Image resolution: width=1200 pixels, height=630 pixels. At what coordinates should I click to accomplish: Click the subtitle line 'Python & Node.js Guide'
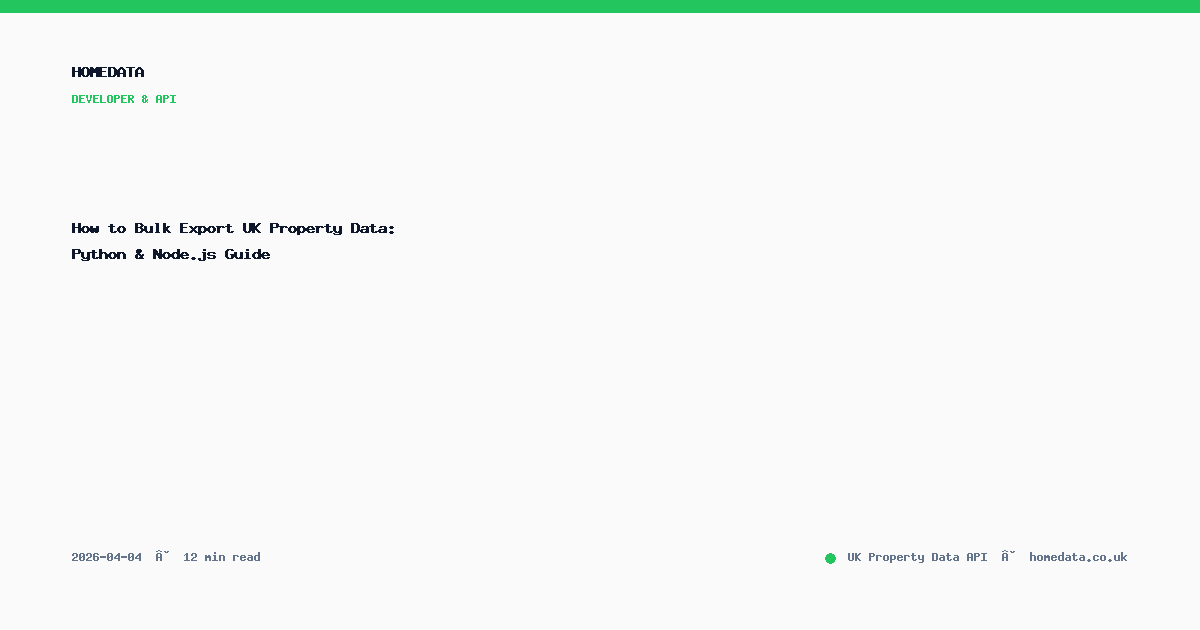(171, 255)
